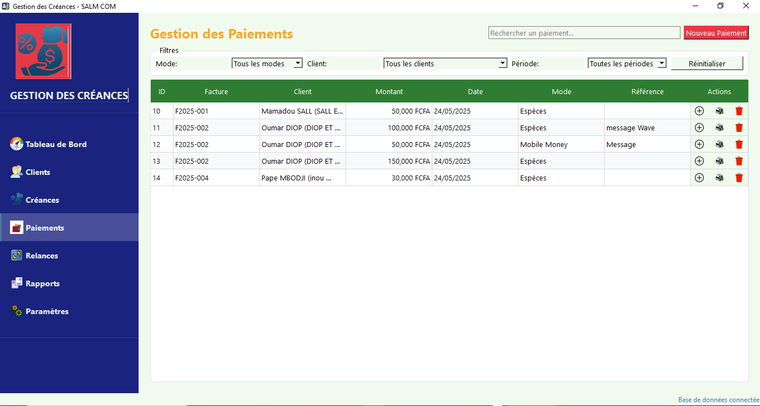Screen dimensions: 760x406
Task: Select the Pape MBODJI client cell
Action: (x=302, y=178)
